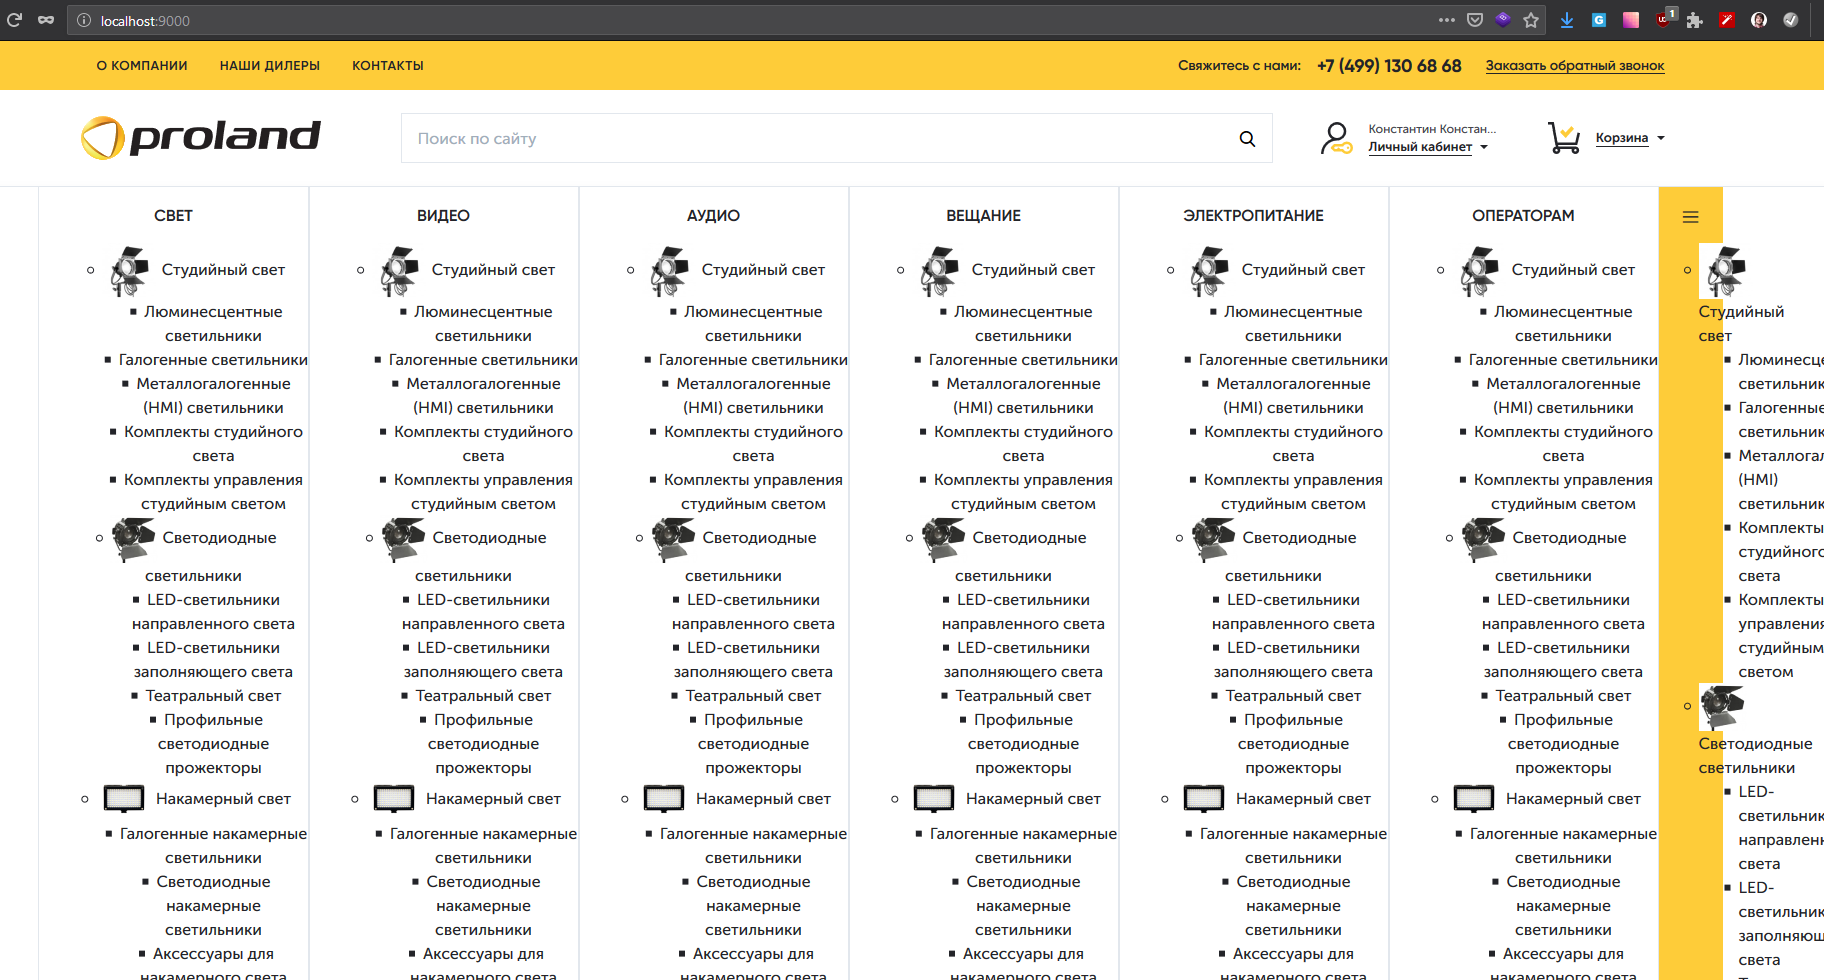Click the localhost:9000 address bar
Image resolution: width=1824 pixels, height=980 pixels.
tap(700, 20)
